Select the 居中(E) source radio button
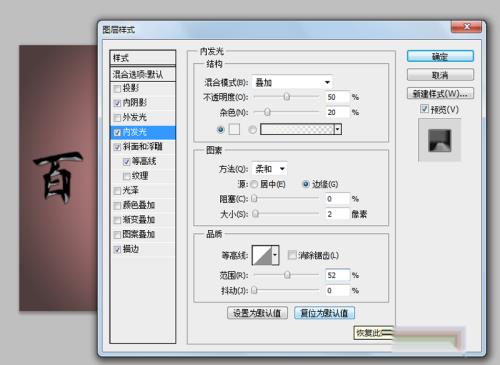The height and width of the screenshot is (365, 500). [x=254, y=184]
